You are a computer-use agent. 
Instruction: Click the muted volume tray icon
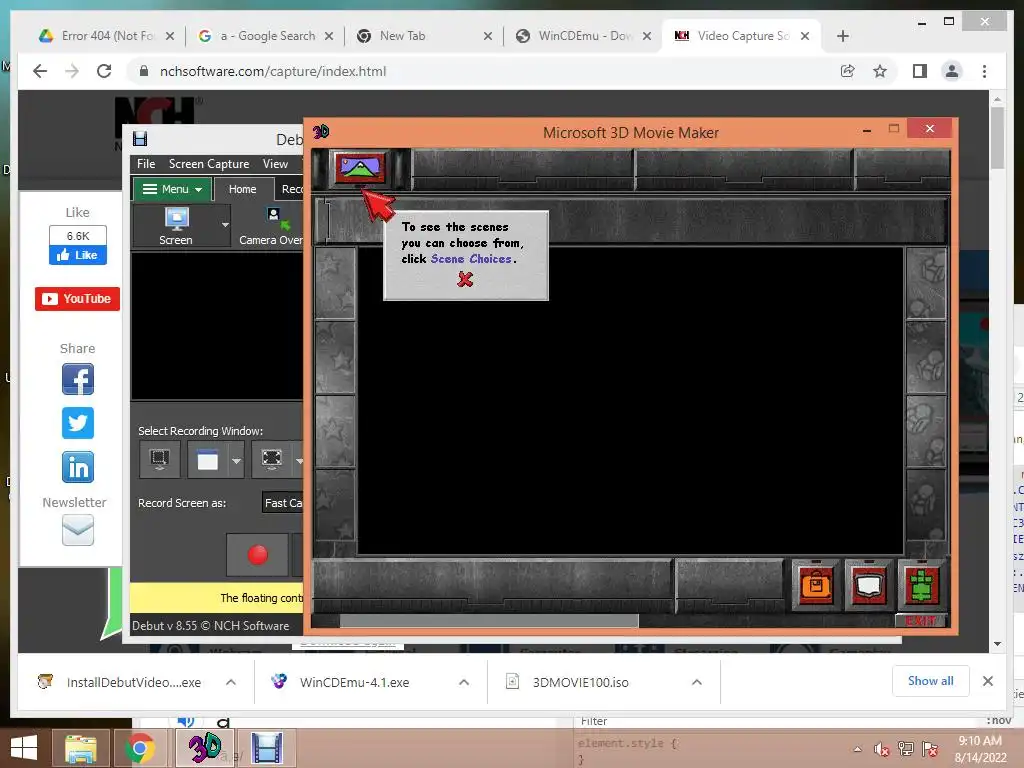(x=882, y=750)
